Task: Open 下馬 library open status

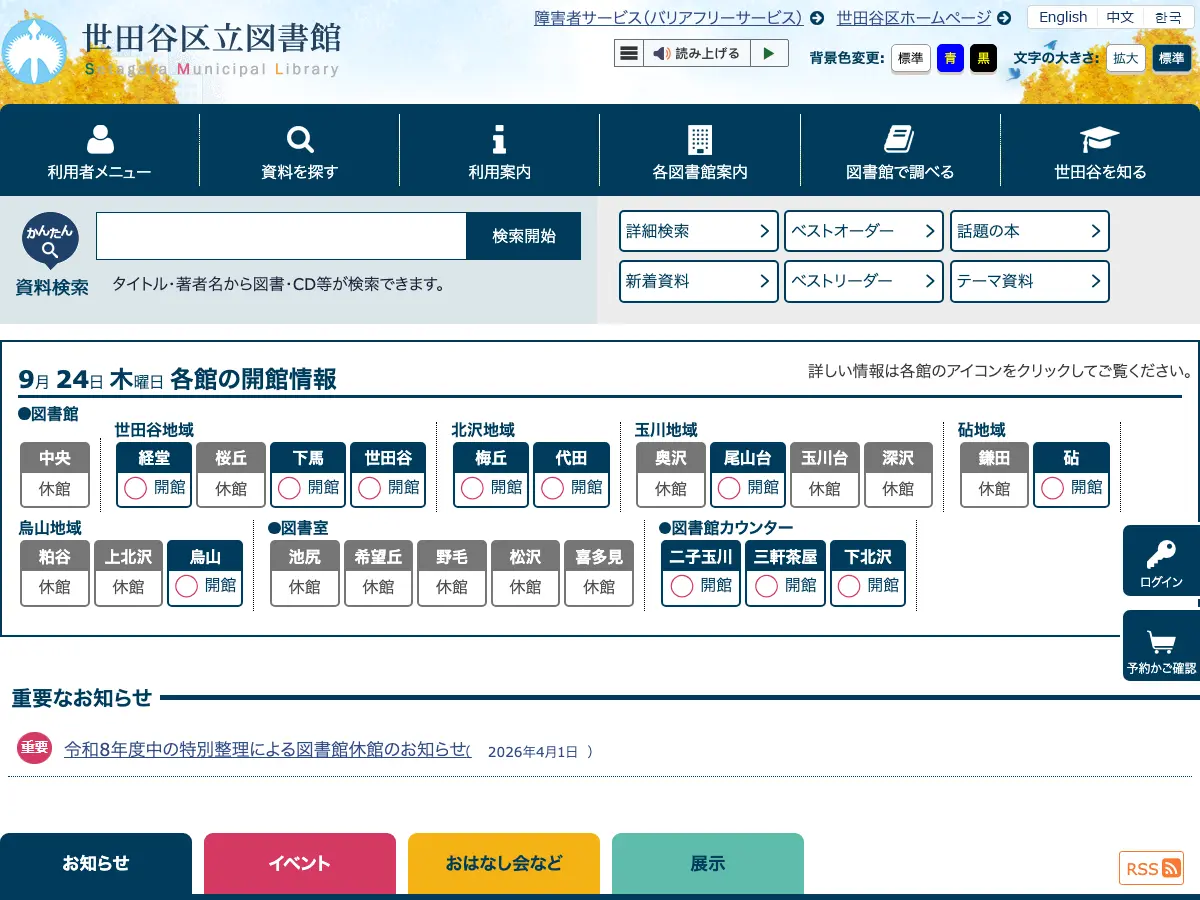Action: (308, 475)
